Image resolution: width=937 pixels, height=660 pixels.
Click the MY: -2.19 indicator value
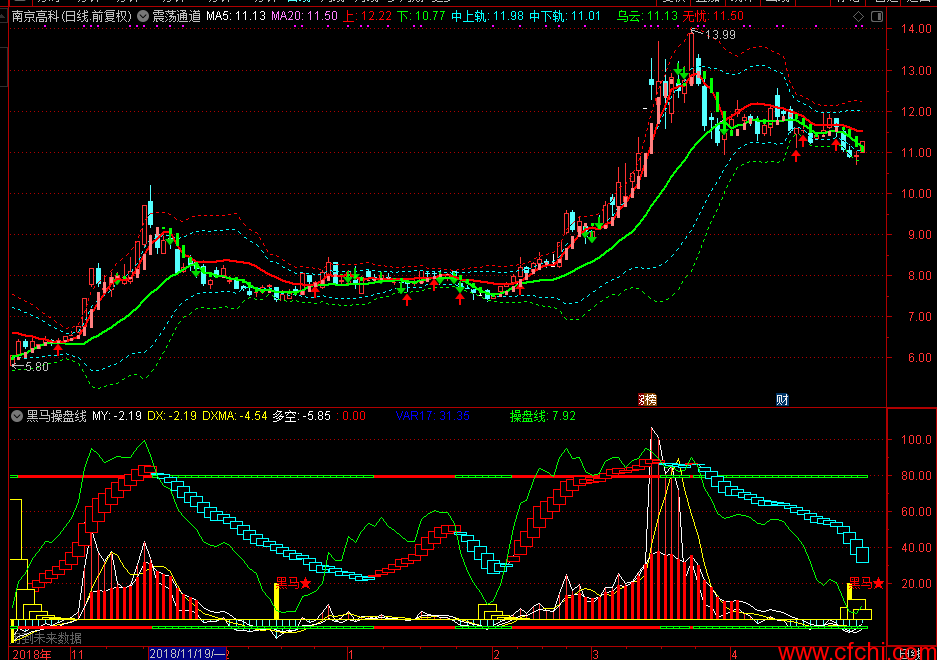(x=117, y=415)
